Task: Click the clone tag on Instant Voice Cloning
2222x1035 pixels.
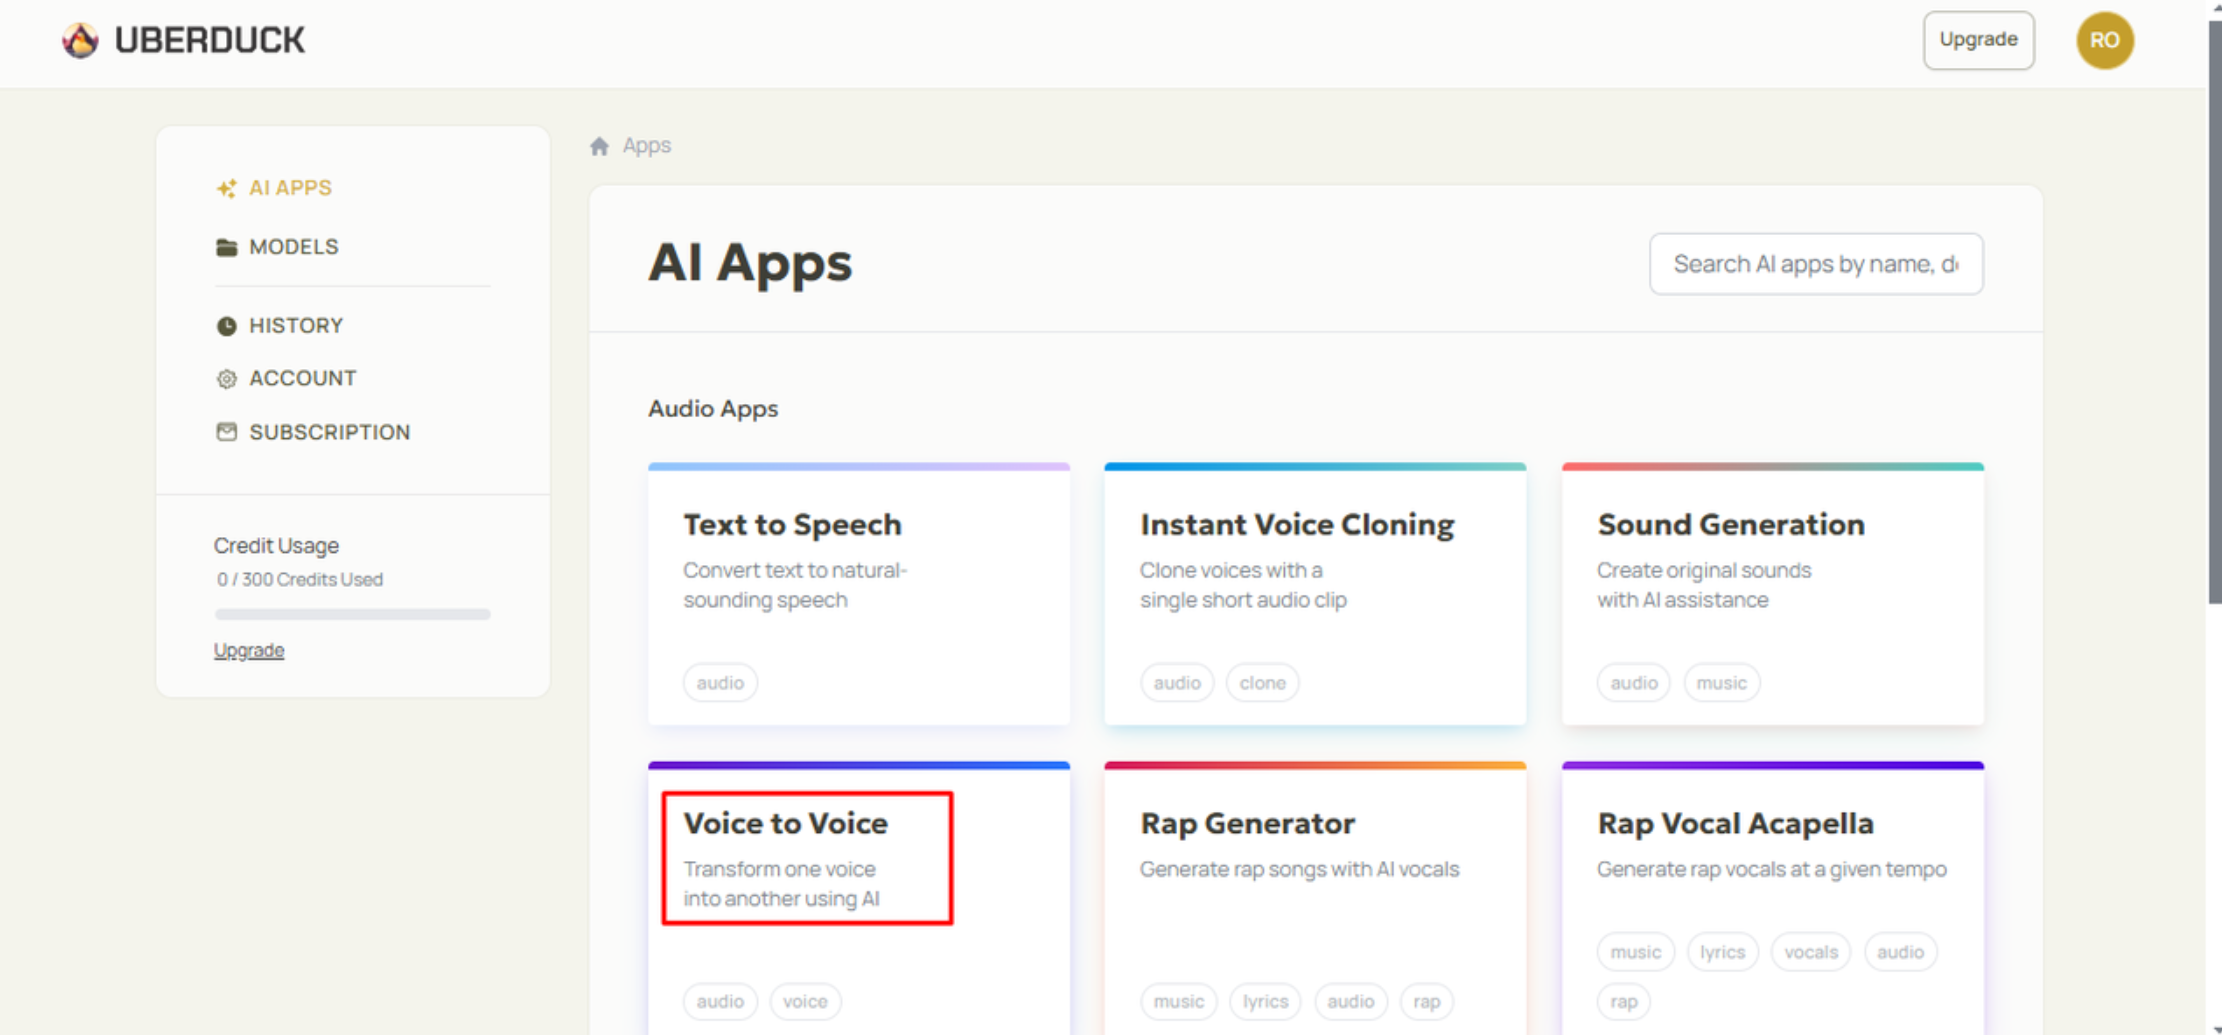Action: [1262, 682]
